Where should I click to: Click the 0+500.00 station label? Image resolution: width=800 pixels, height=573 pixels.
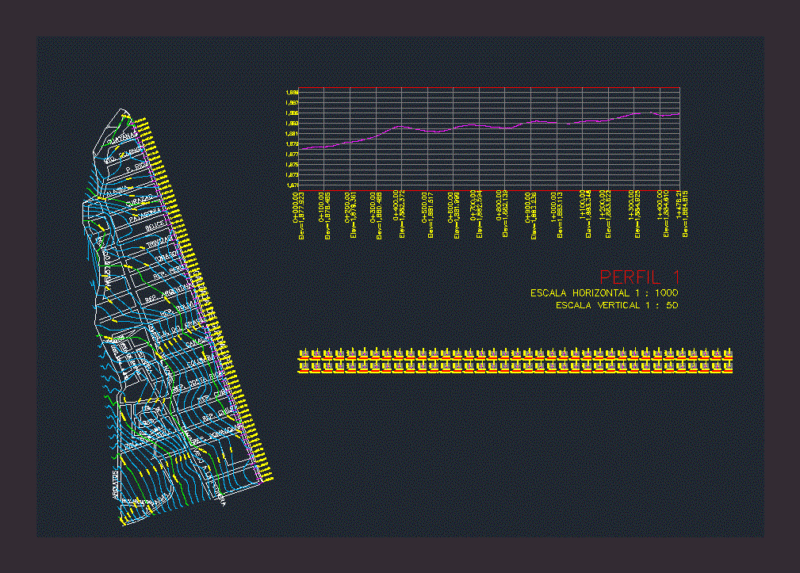425,208
